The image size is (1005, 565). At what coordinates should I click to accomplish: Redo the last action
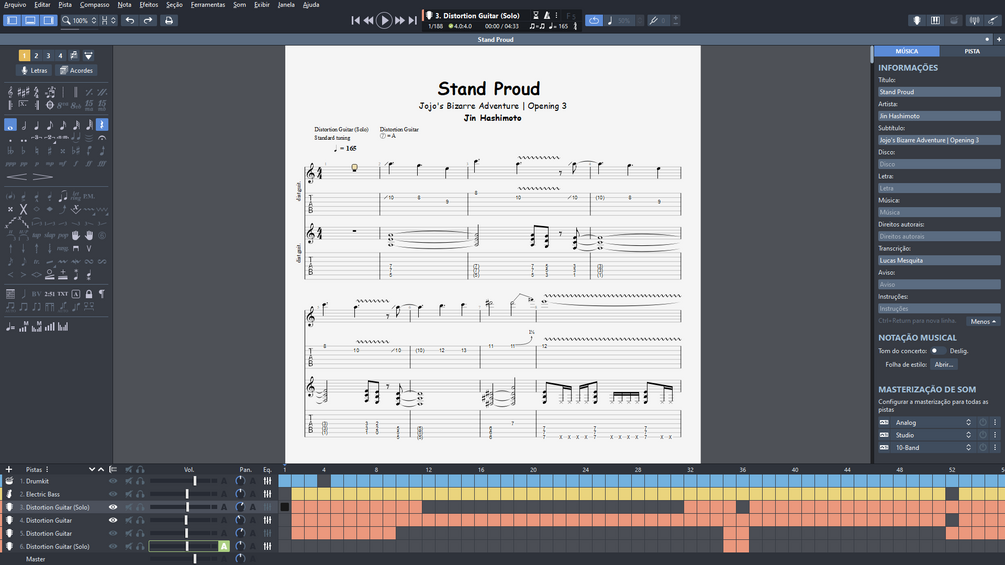point(148,20)
